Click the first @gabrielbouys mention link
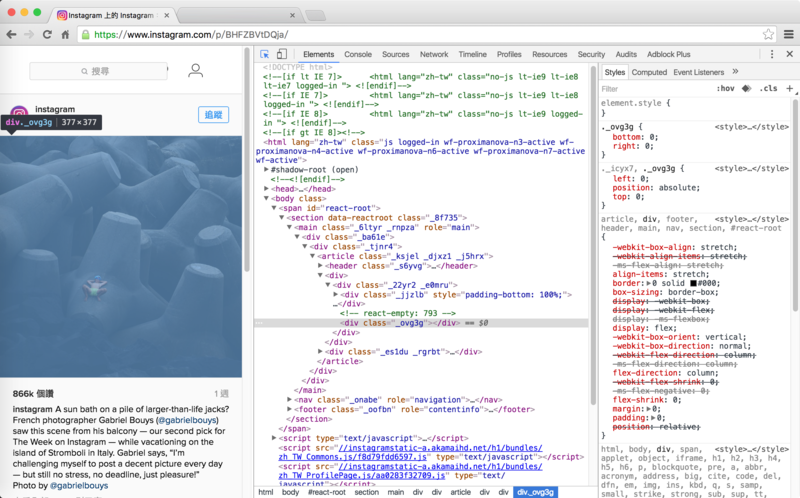 coord(188,420)
